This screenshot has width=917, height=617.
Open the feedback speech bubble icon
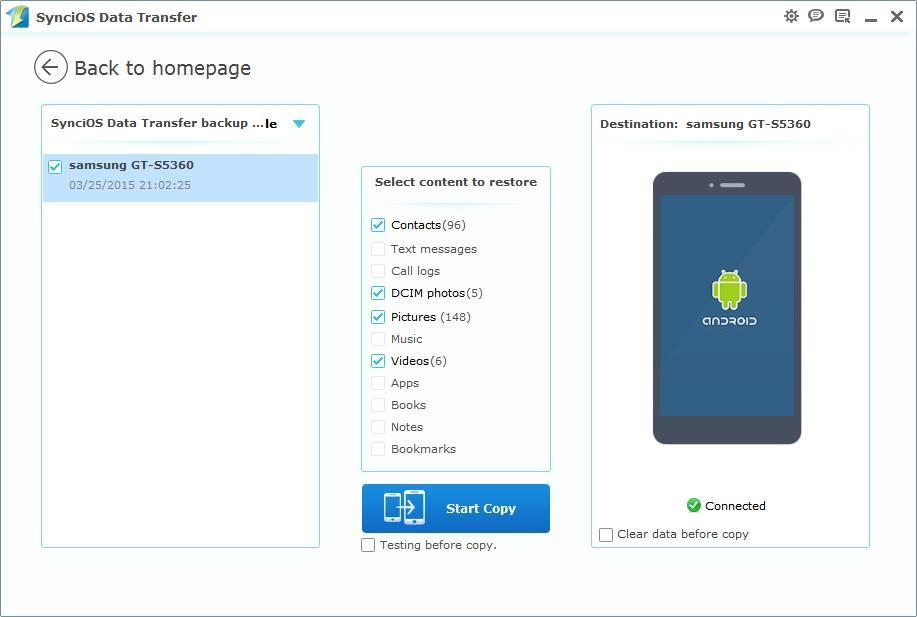tap(816, 16)
